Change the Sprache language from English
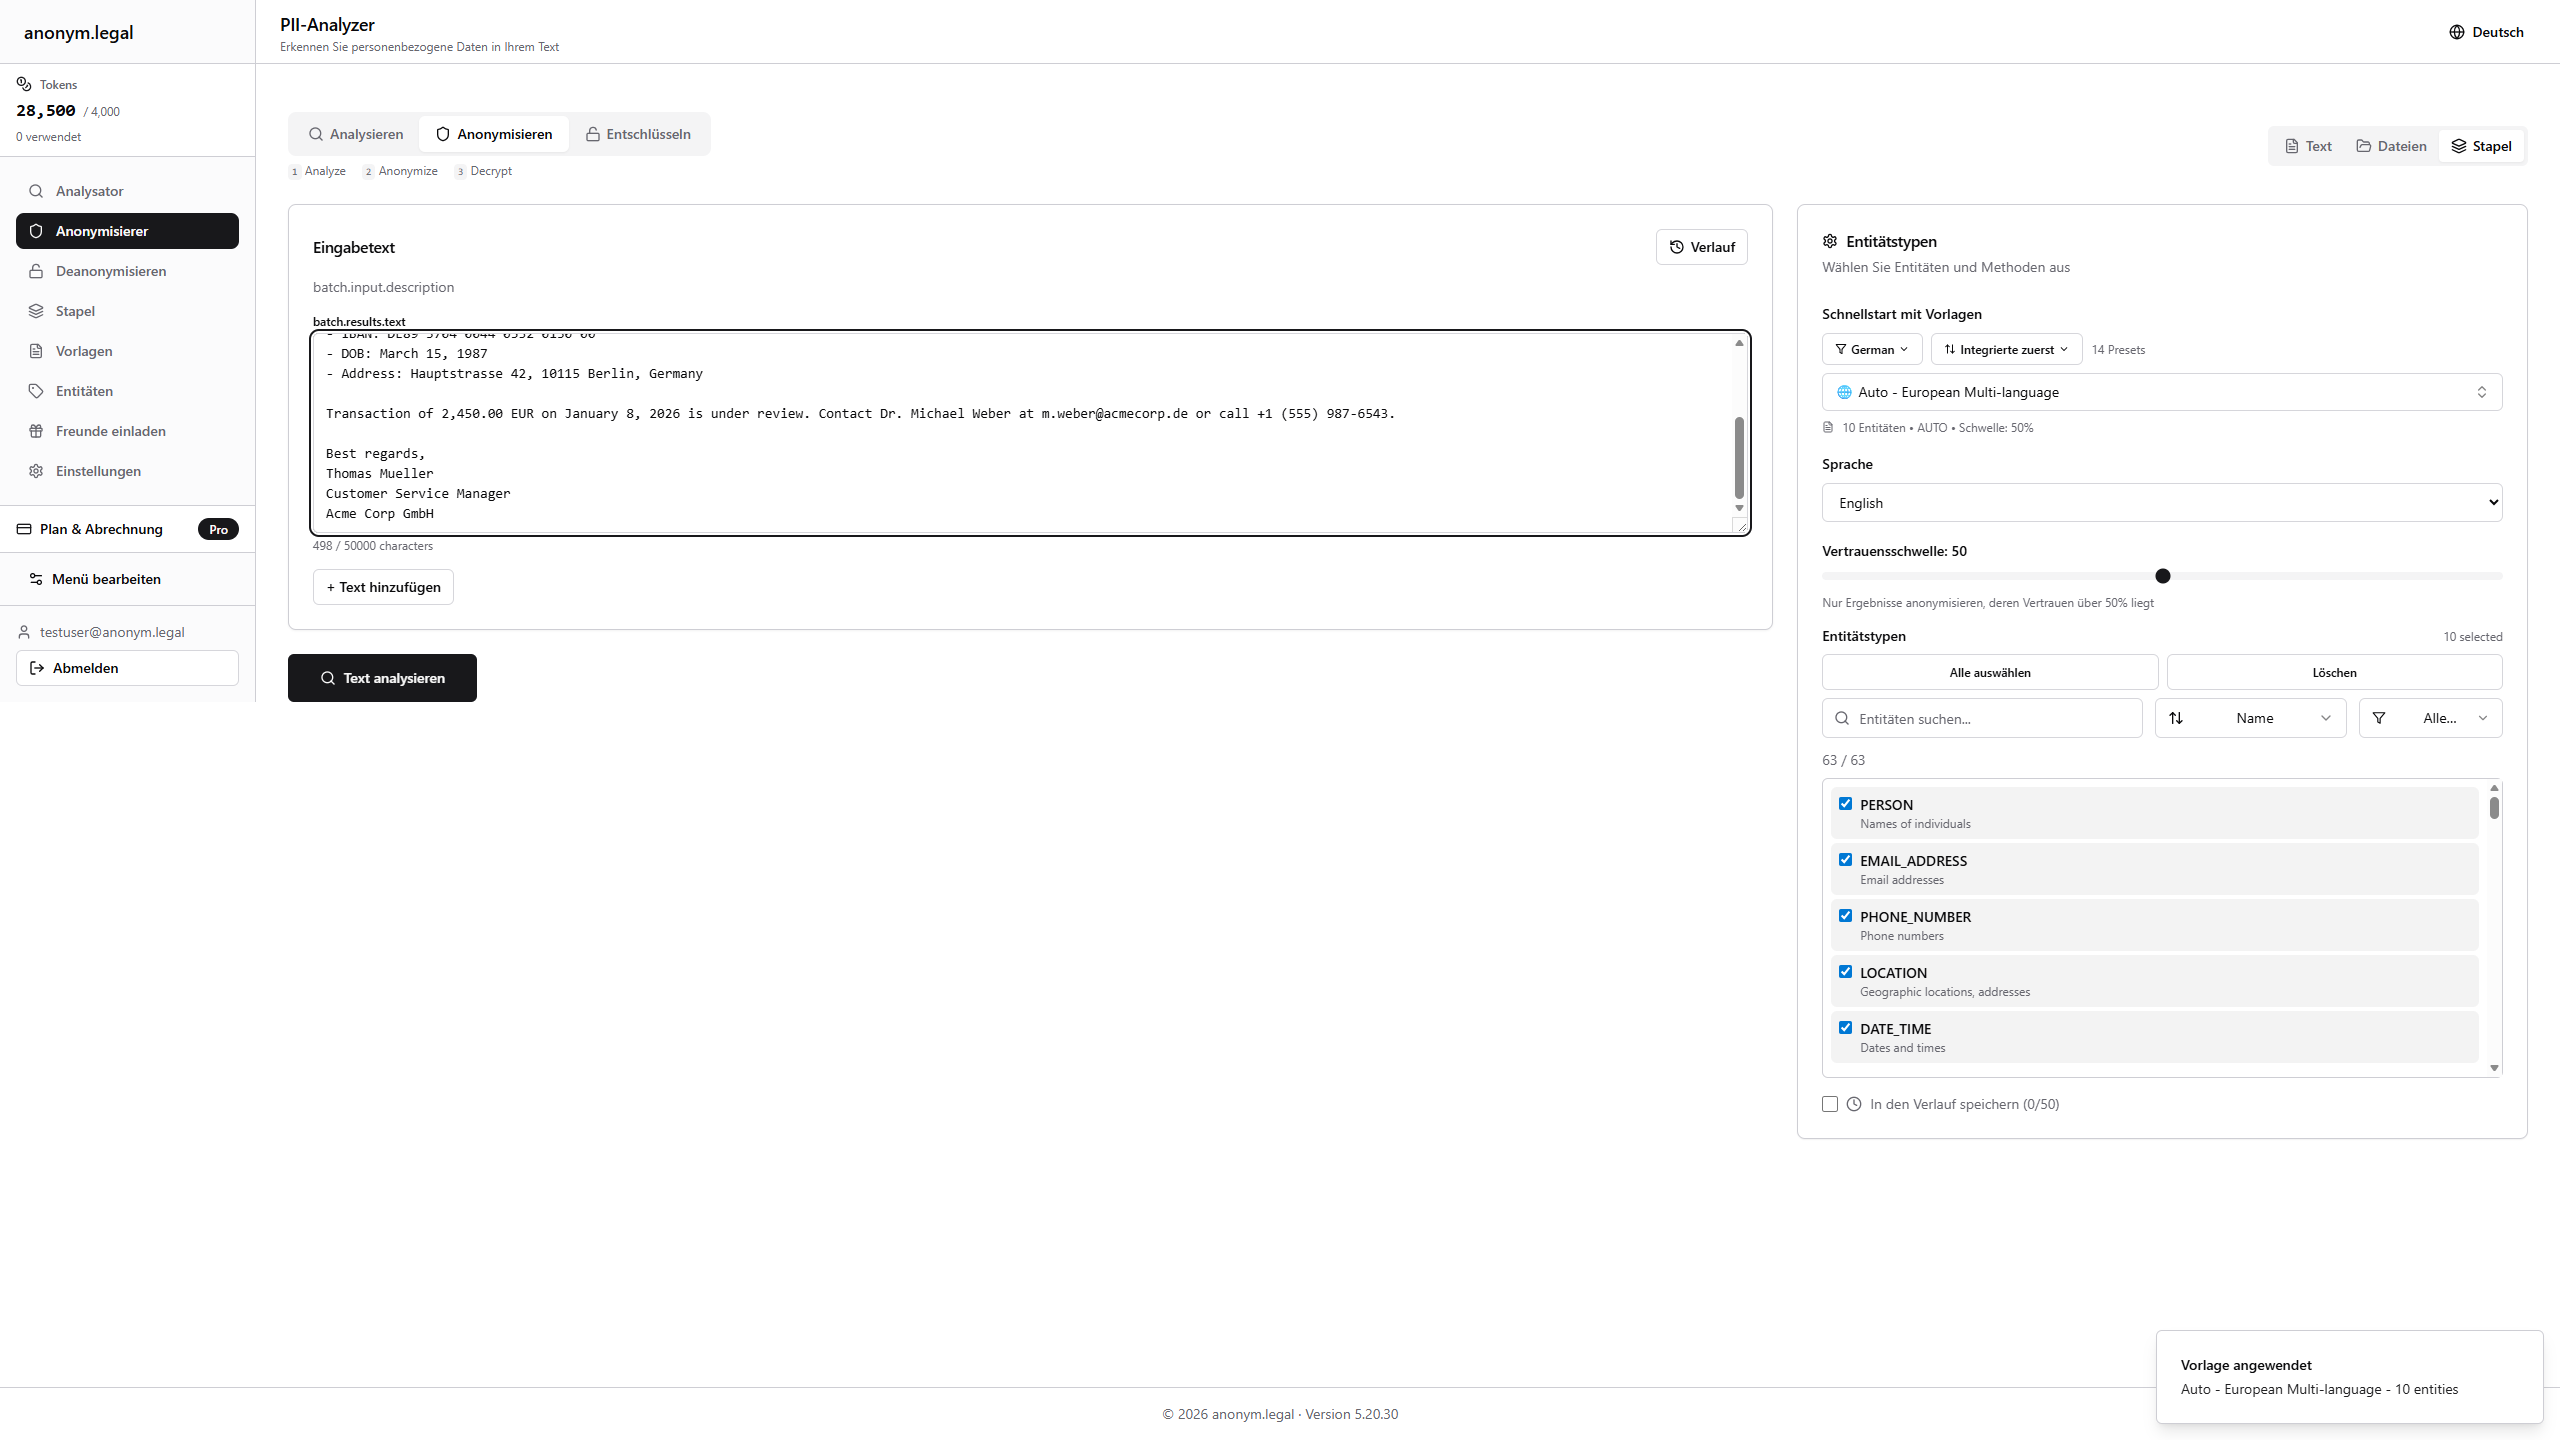Image resolution: width=2560 pixels, height=1440 pixels. [2161, 502]
